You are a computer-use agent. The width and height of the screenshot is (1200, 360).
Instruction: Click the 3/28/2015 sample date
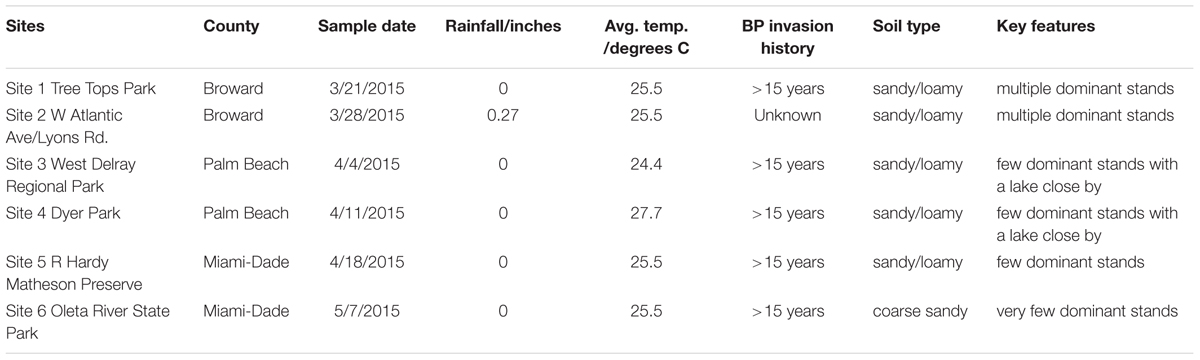point(366,115)
